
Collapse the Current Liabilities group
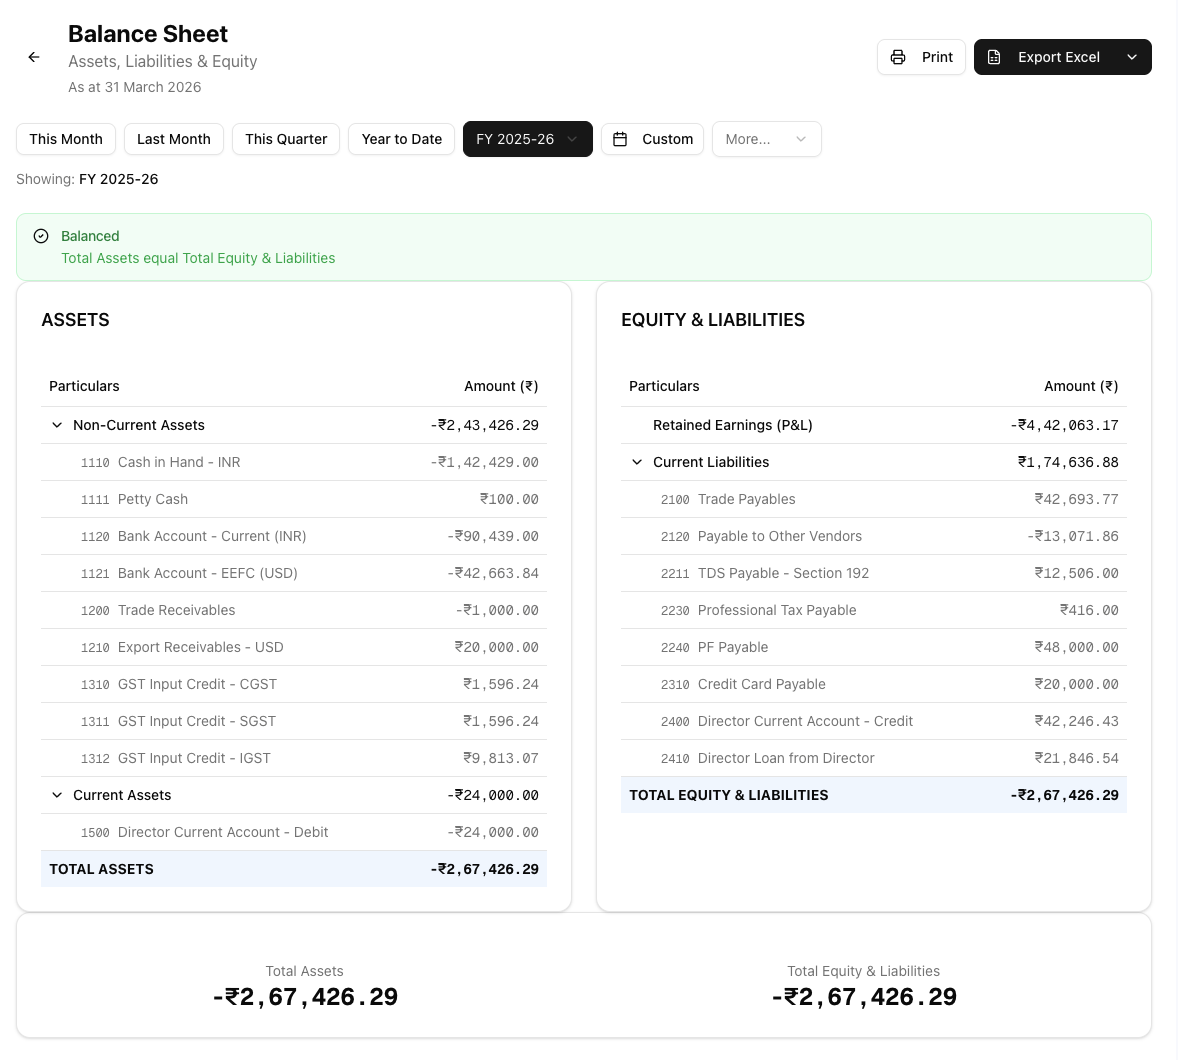point(637,462)
